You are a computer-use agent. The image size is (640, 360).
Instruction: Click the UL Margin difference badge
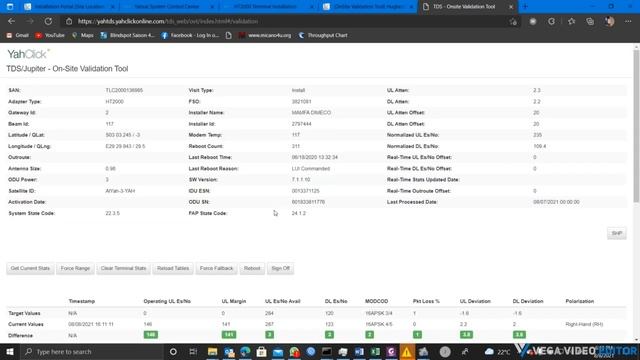click(x=229, y=335)
